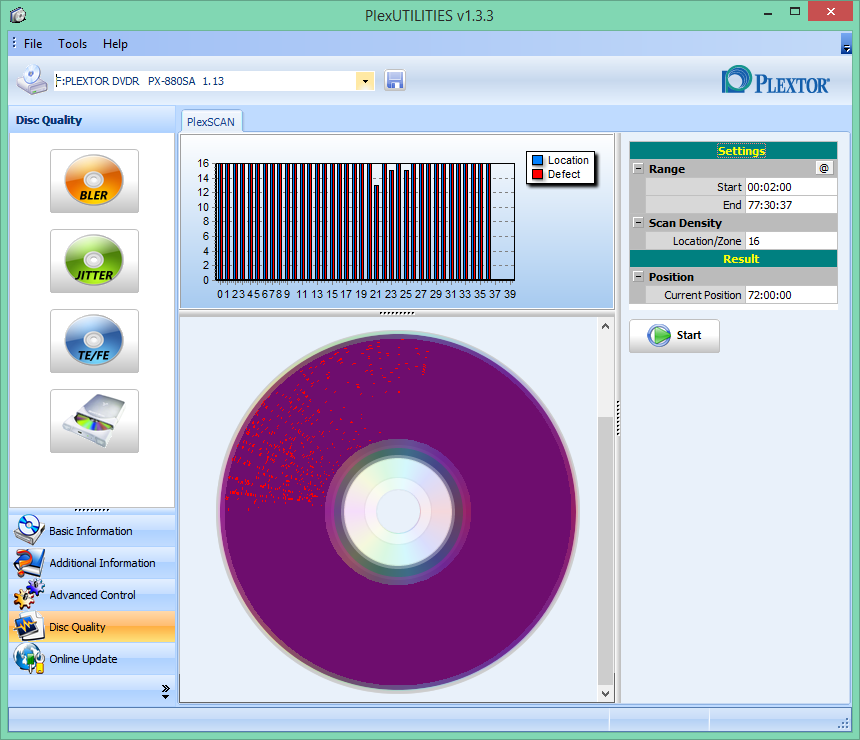This screenshot has width=860, height=740.
Task: Click the green play icon on Start
Action: 659,335
